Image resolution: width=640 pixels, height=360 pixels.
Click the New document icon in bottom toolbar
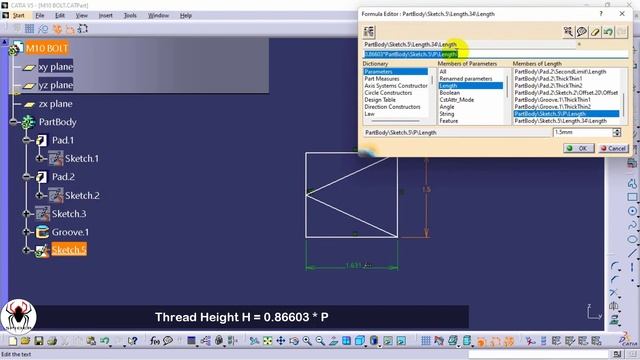pos(12,340)
